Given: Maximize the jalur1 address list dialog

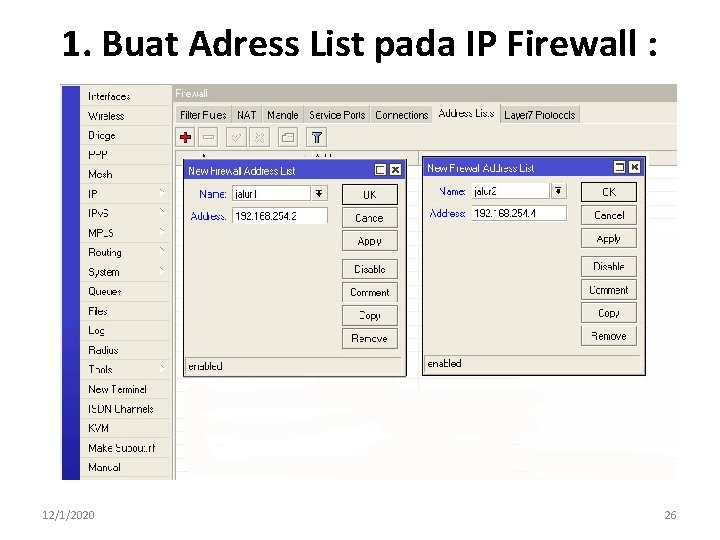Looking at the screenshot, I should tap(380, 170).
